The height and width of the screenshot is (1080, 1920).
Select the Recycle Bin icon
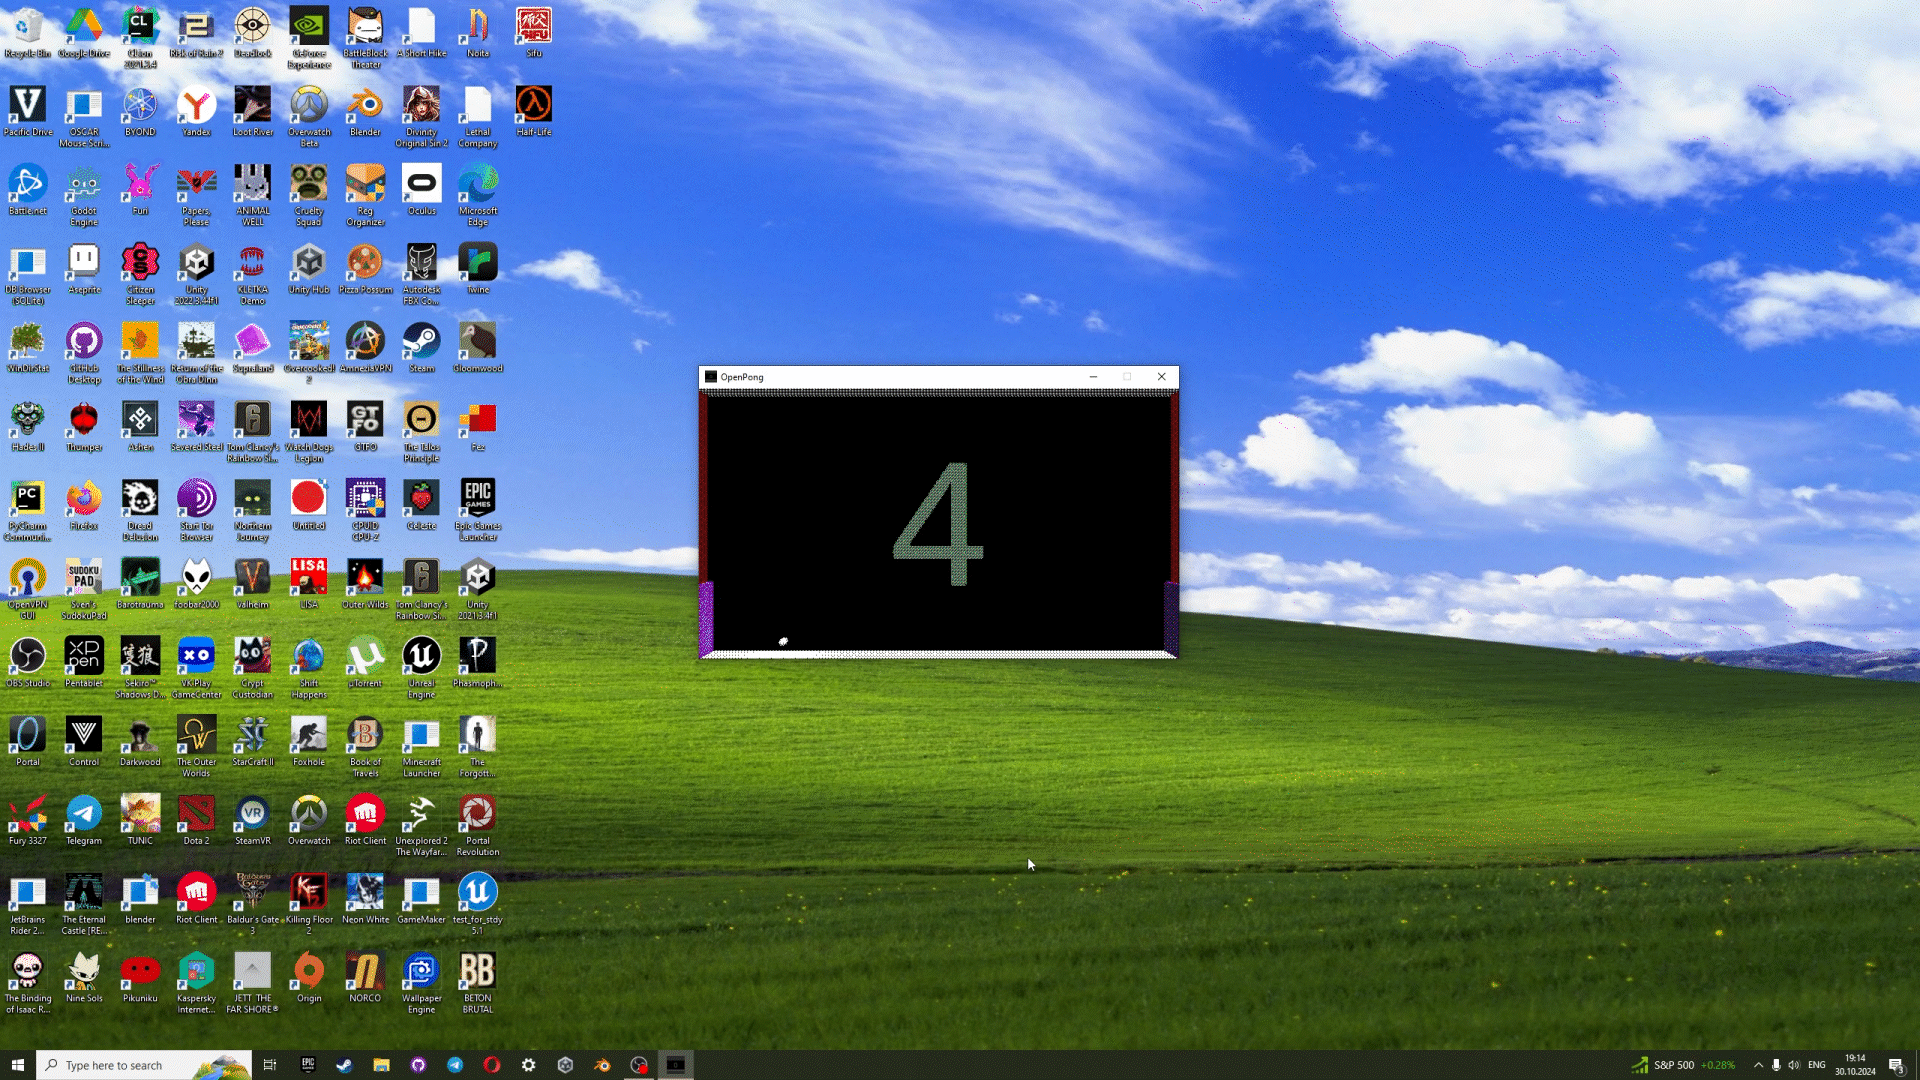coord(28,28)
